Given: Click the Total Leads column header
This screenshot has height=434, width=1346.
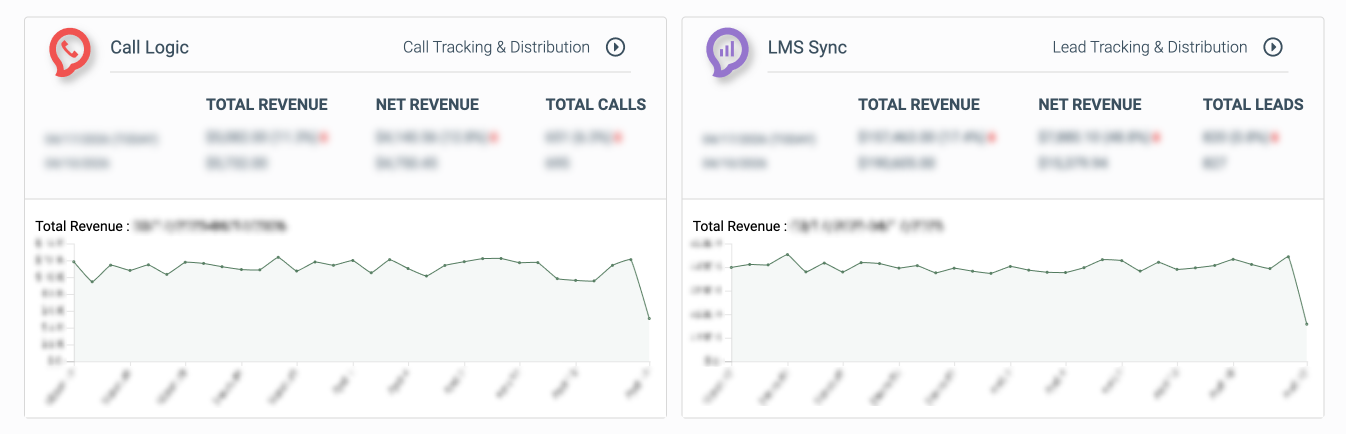Looking at the screenshot, I should (1252, 104).
